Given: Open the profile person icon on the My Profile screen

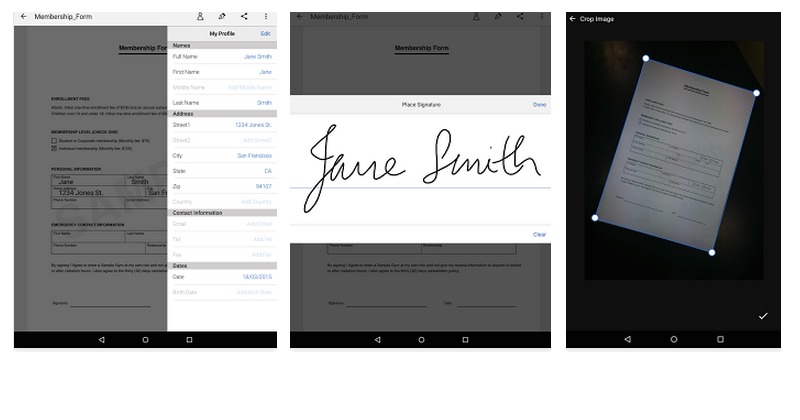Looking at the screenshot, I should [200, 16].
